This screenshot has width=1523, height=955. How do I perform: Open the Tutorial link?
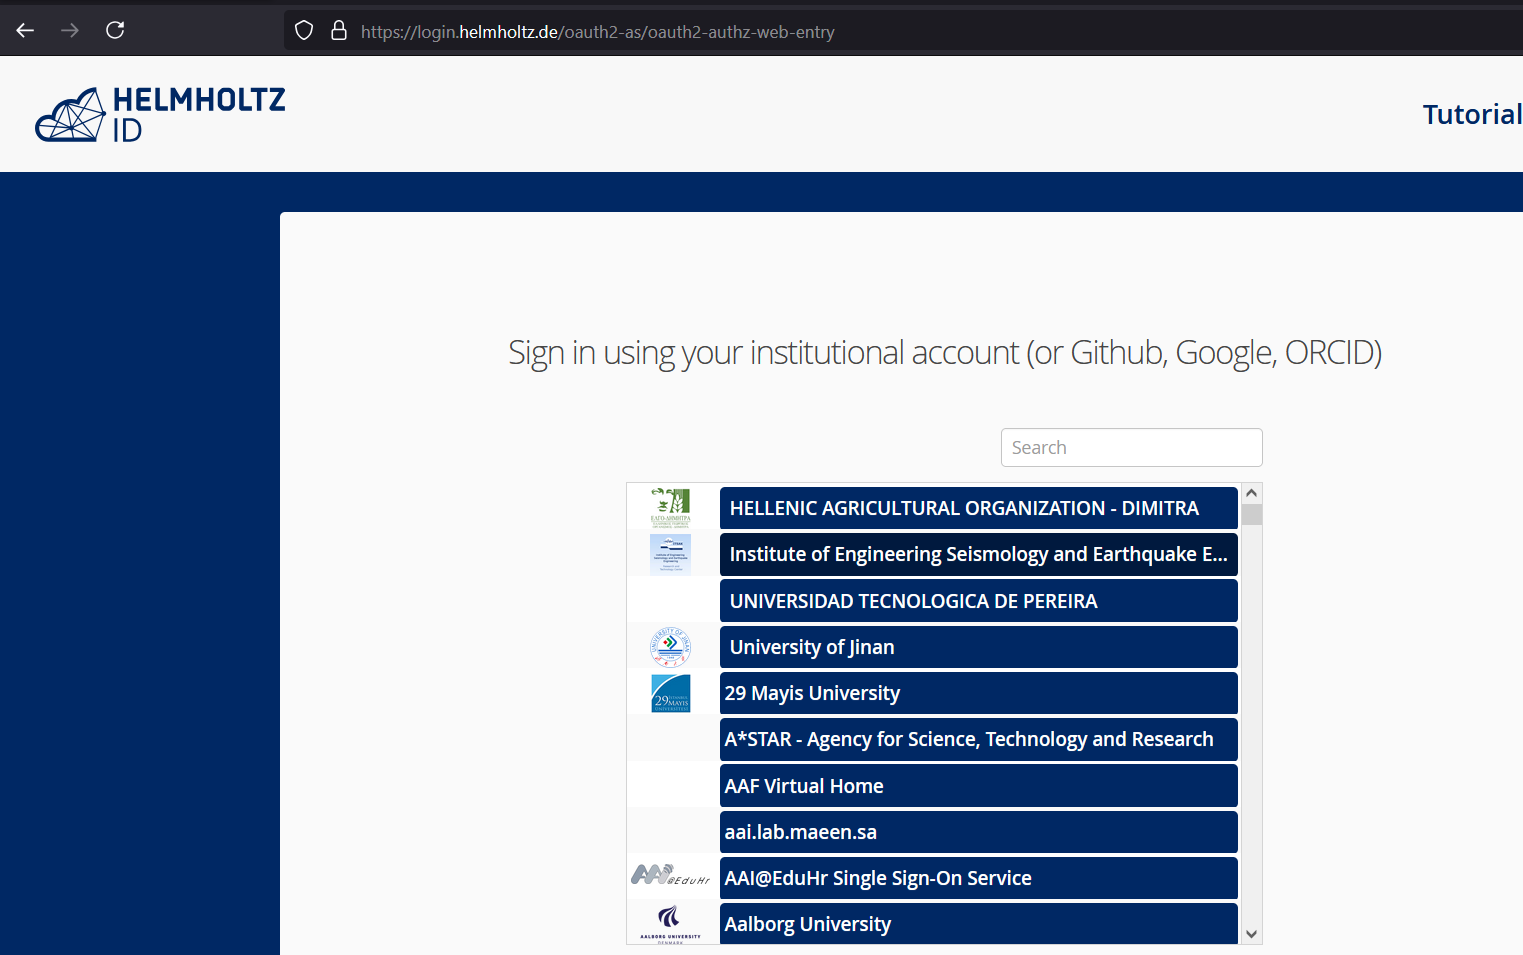(x=1472, y=115)
